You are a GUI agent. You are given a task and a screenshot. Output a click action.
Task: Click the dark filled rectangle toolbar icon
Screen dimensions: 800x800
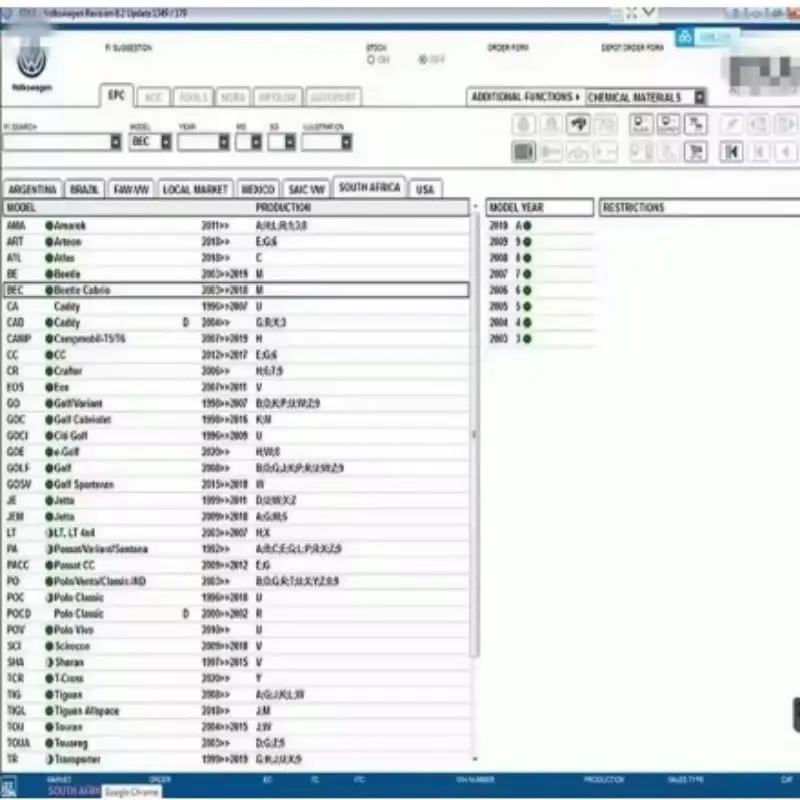pyautogui.click(x=523, y=152)
